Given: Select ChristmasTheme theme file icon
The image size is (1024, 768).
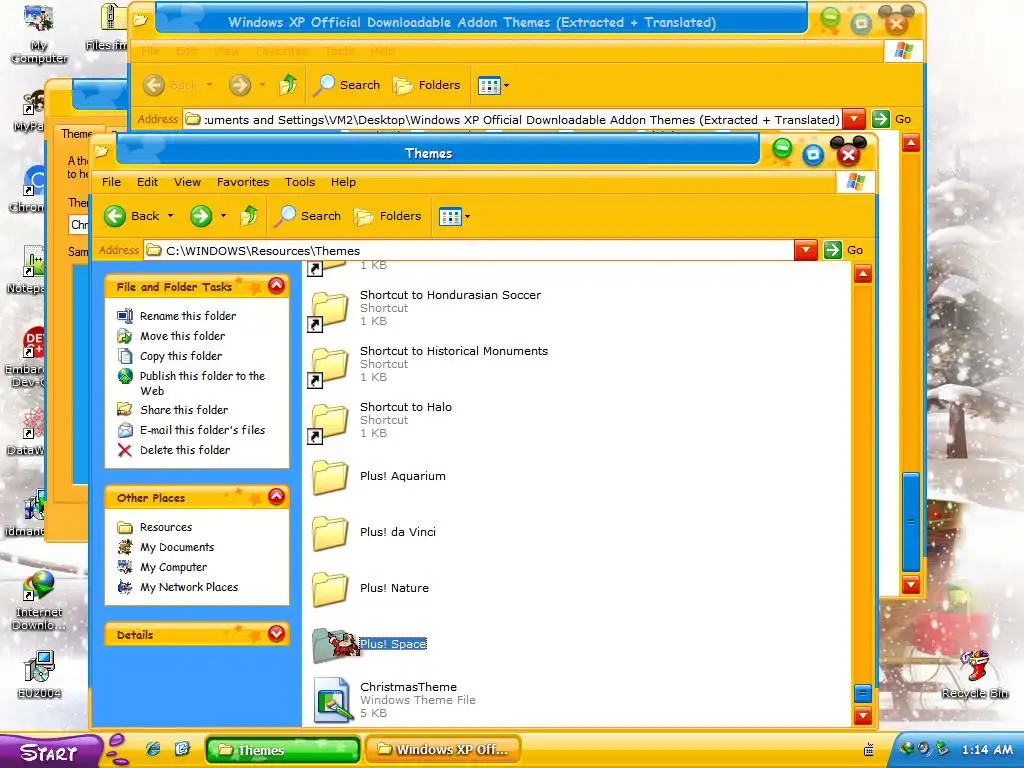Looking at the screenshot, I should tap(333, 700).
